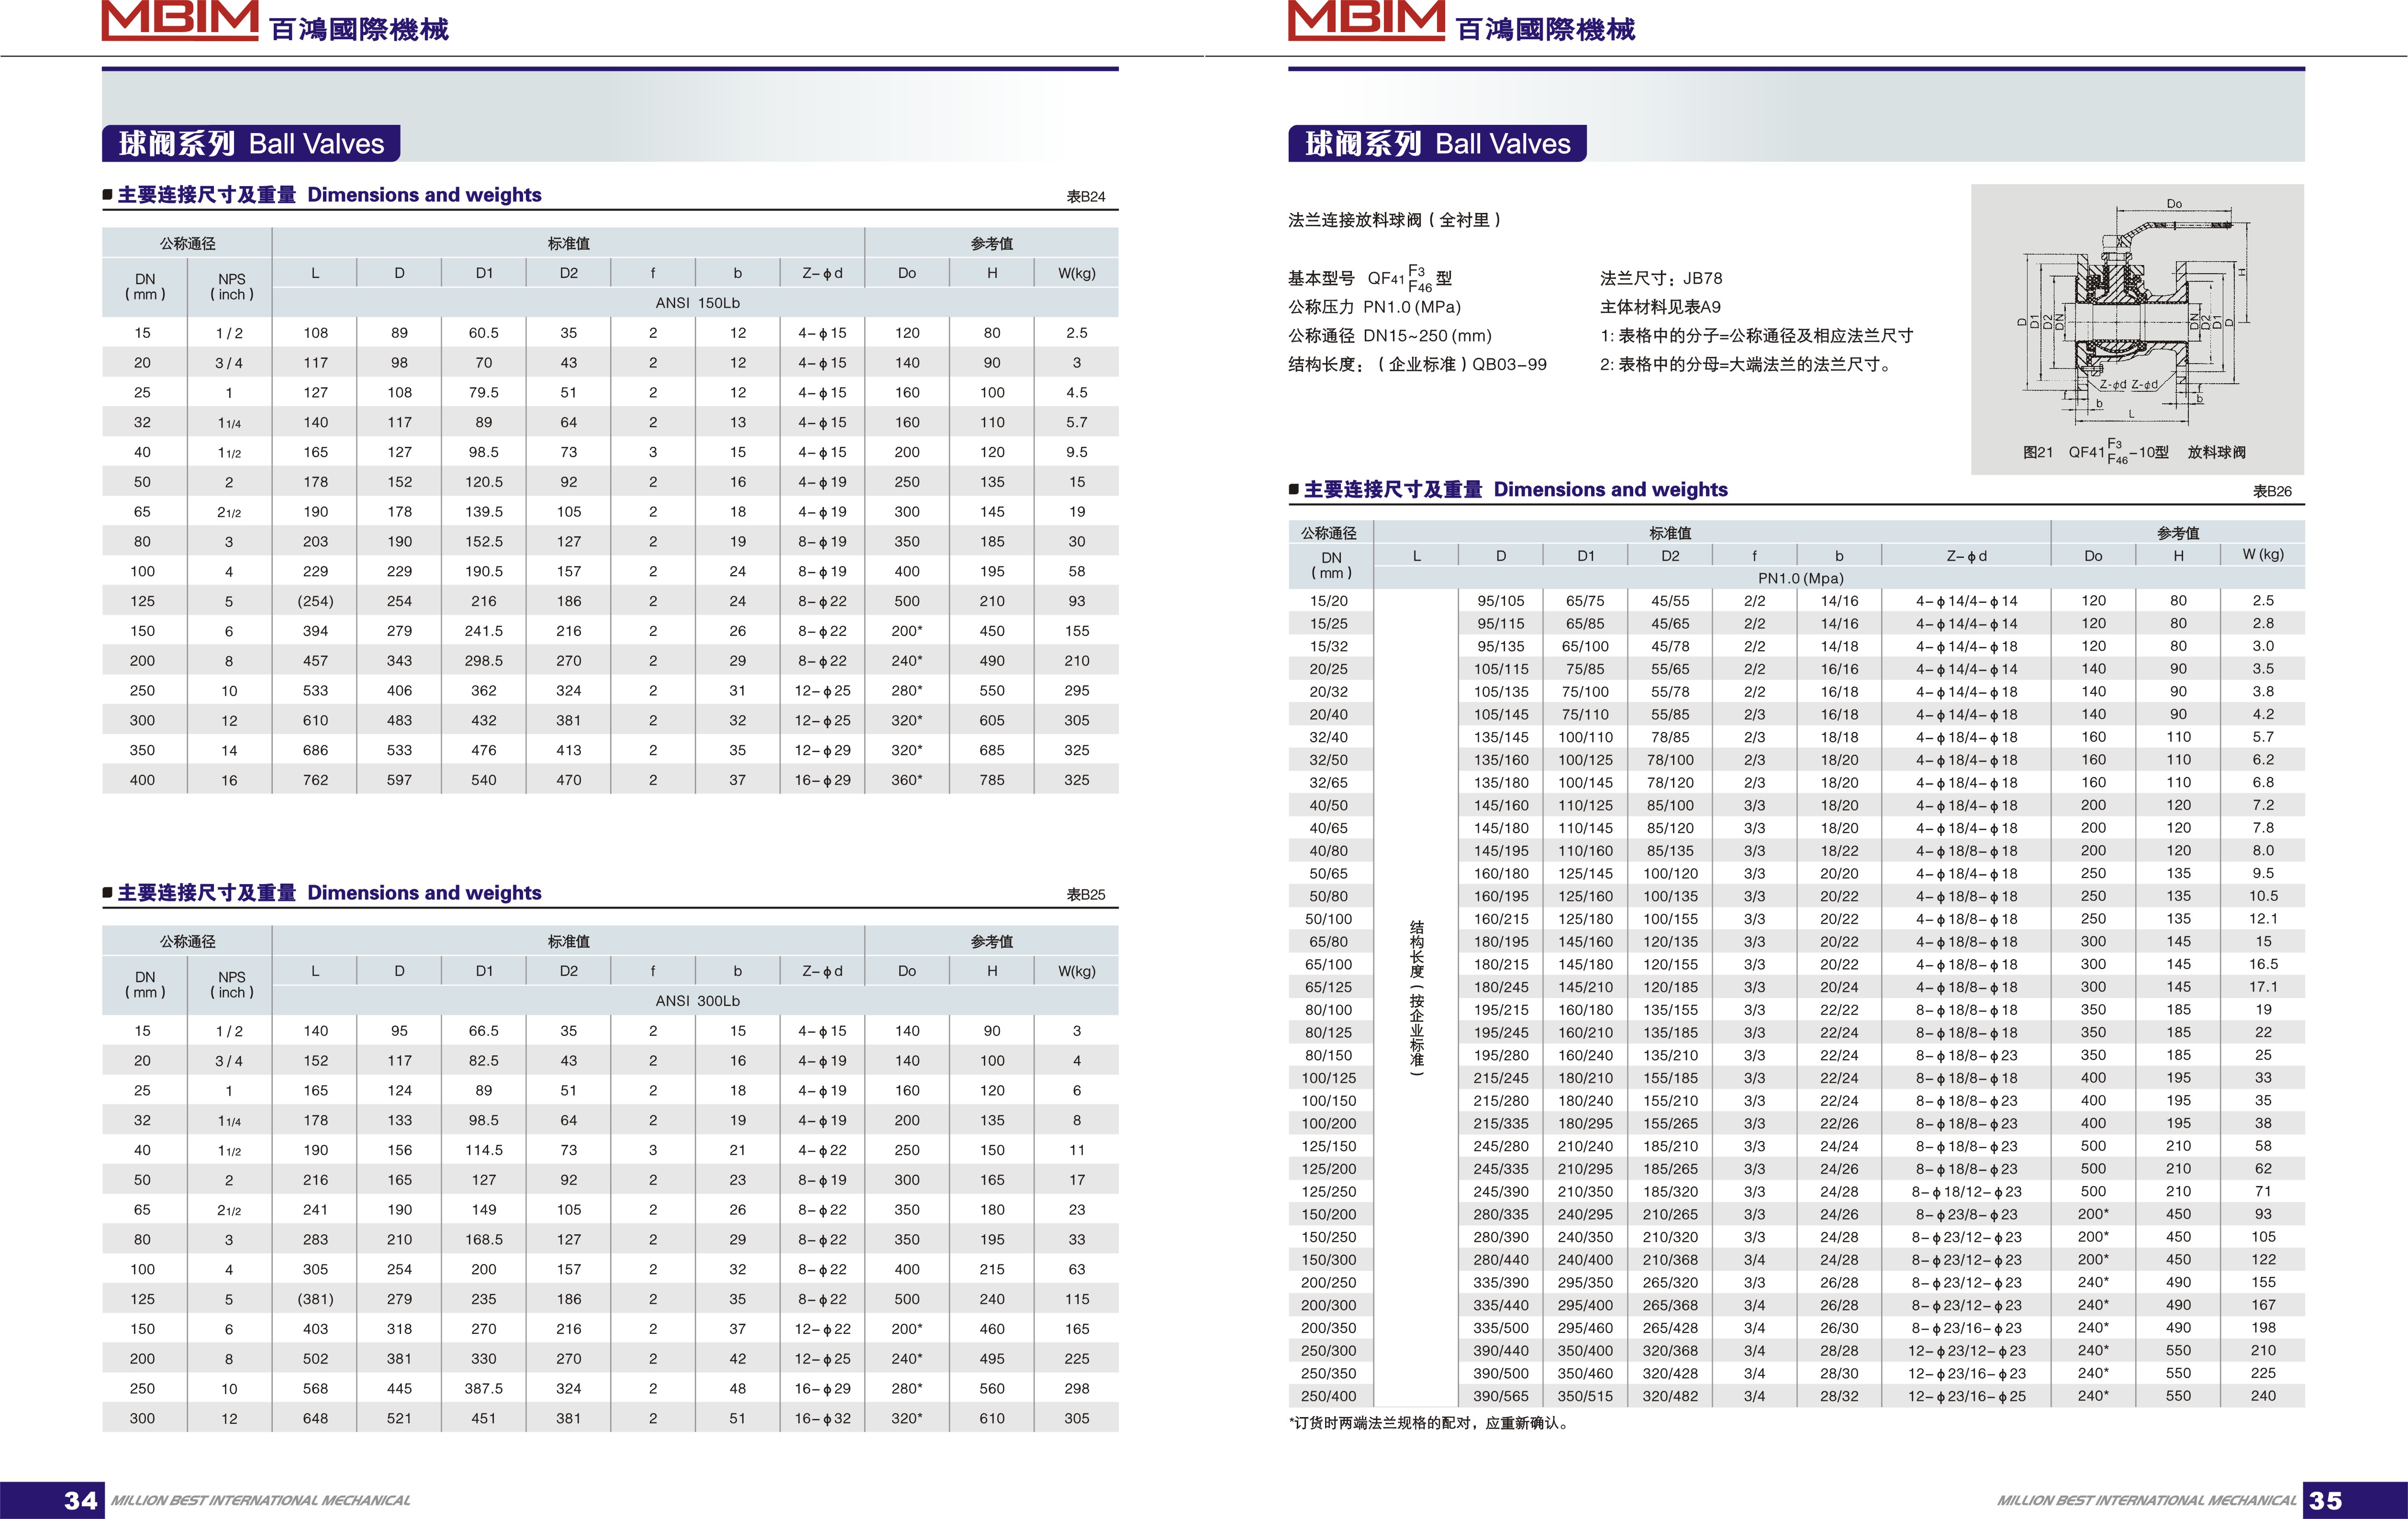The image size is (2408, 1519).
Task: Select the '(254)' cell in table B24
Action: coord(315,601)
